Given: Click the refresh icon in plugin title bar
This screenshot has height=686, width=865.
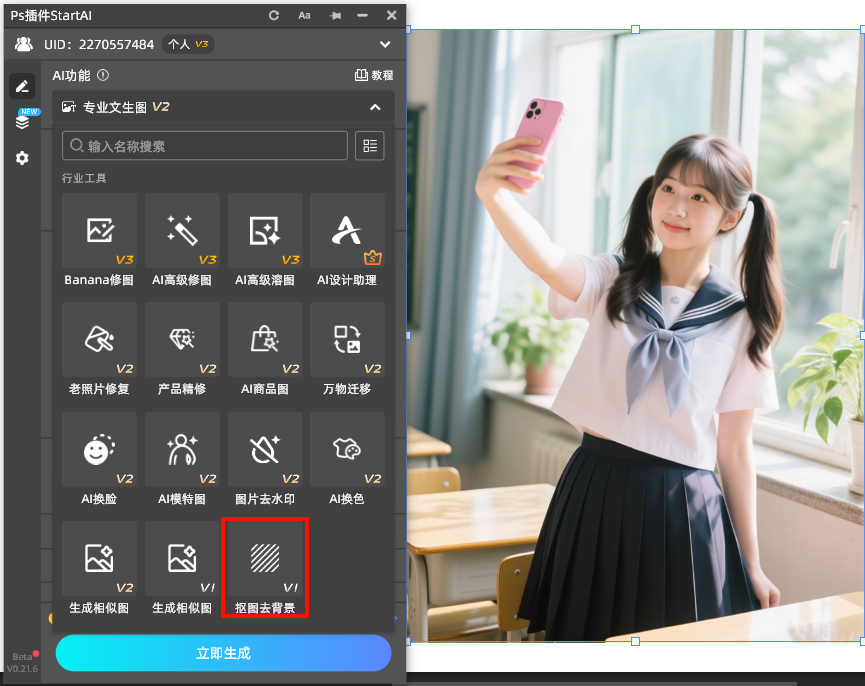Looking at the screenshot, I should point(274,16).
